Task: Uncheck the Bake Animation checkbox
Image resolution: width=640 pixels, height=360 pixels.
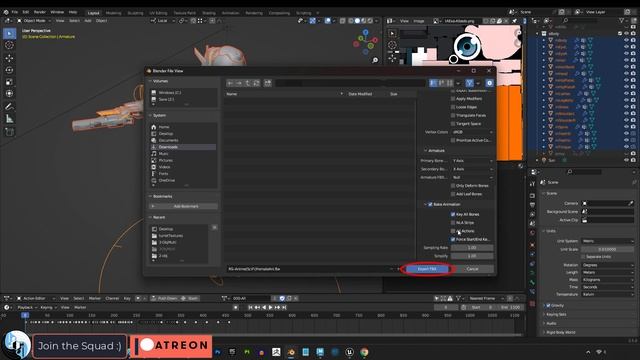Action: pos(430,204)
